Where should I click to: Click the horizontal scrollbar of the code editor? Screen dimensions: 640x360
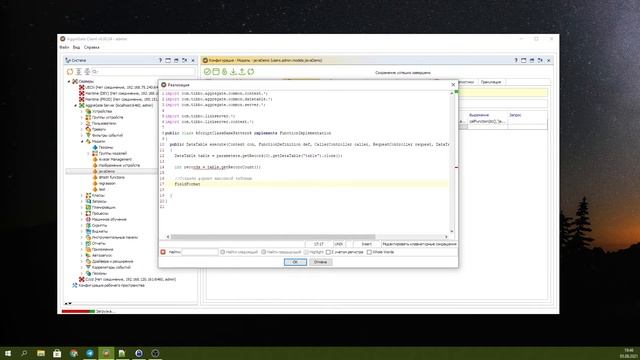click(273, 237)
